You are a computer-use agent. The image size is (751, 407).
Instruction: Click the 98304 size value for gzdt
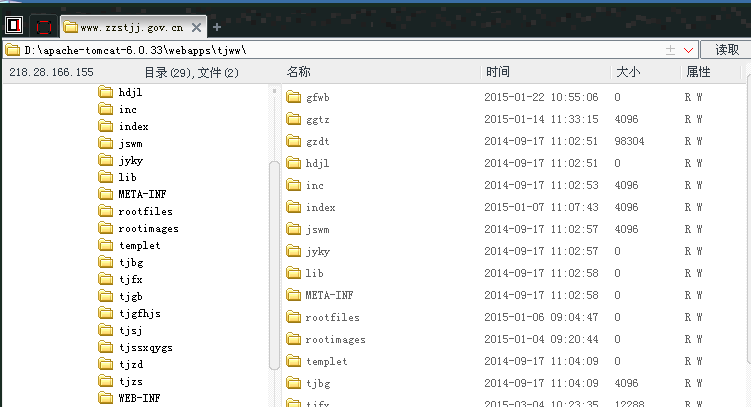click(x=629, y=141)
